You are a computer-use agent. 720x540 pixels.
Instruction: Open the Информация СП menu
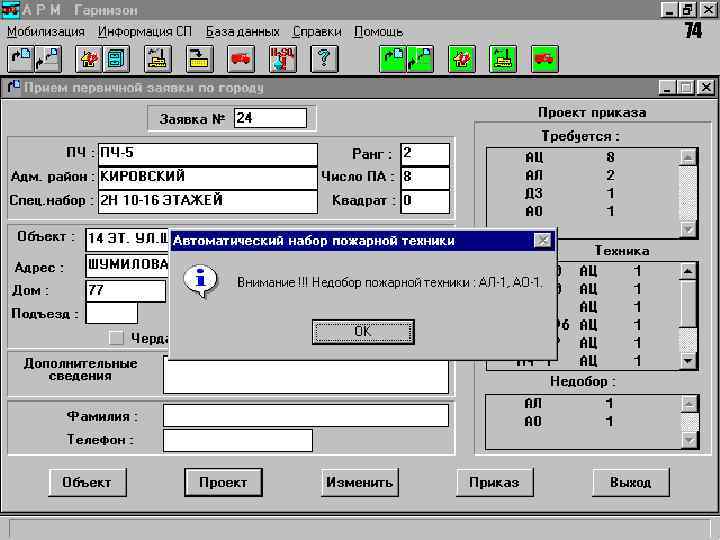[x=145, y=32]
